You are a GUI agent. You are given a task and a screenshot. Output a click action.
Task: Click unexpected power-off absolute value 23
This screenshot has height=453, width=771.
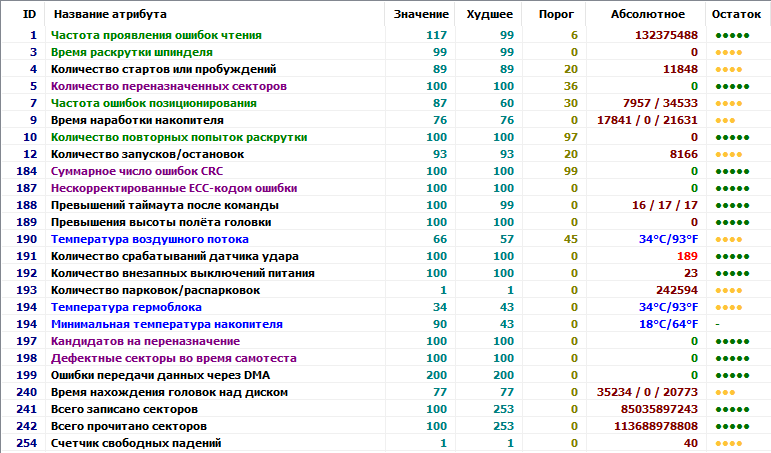coord(691,273)
